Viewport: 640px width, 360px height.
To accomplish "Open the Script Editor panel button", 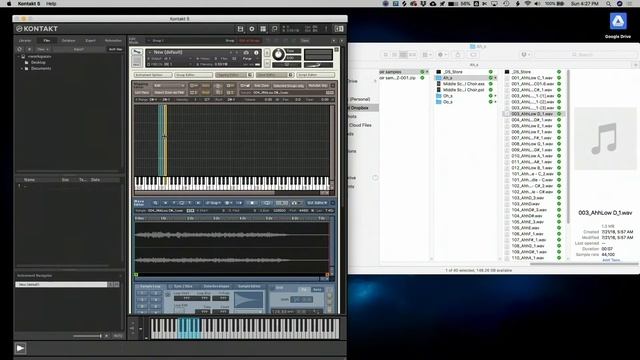I will (316, 75).
